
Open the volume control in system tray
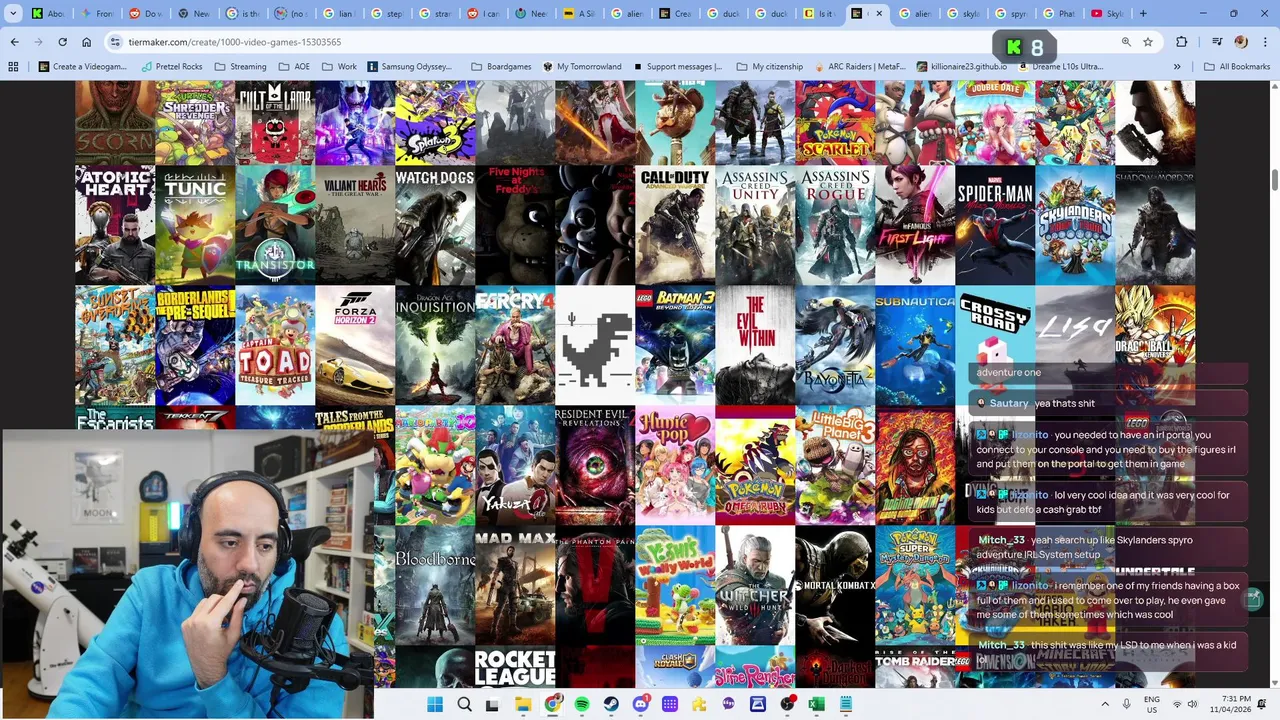(x=1192, y=704)
